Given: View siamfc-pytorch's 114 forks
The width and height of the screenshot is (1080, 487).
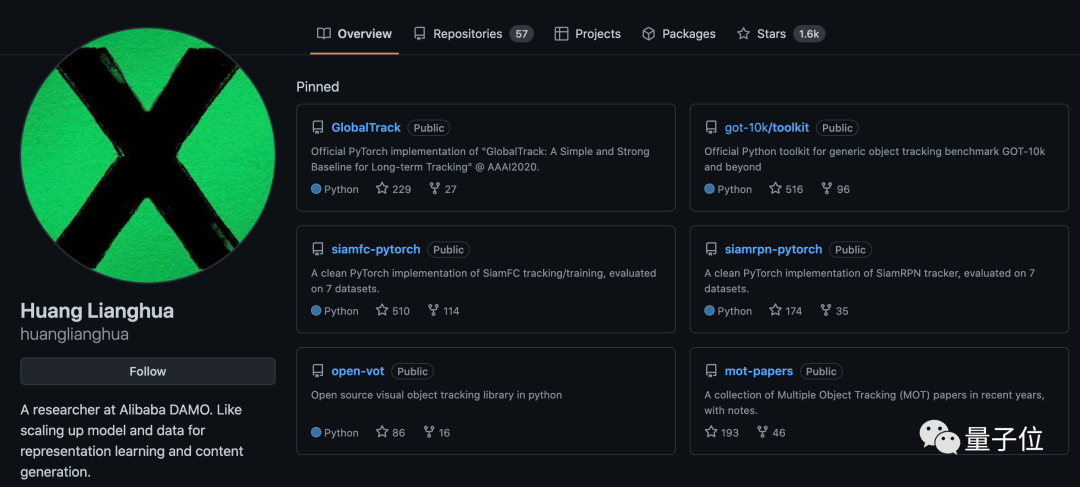Looking at the screenshot, I should (x=443, y=311).
